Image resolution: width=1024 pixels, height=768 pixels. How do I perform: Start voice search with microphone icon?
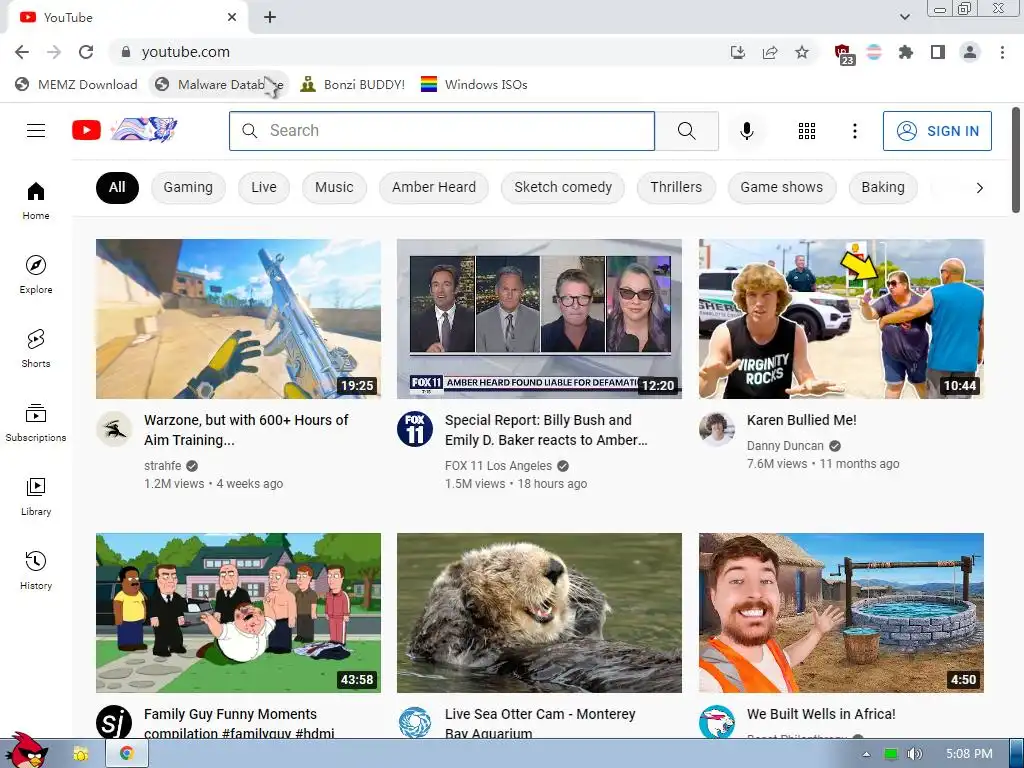pos(746,131)
